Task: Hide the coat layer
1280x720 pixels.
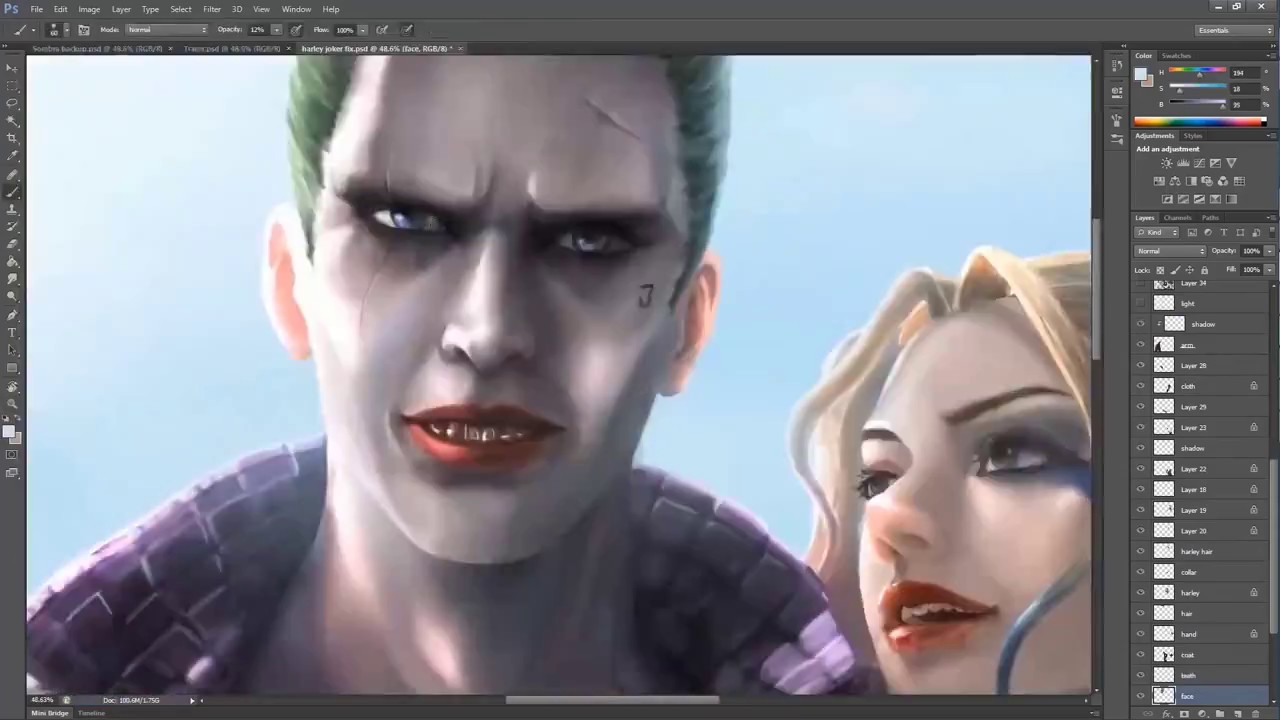Action: click(1141, 655)
